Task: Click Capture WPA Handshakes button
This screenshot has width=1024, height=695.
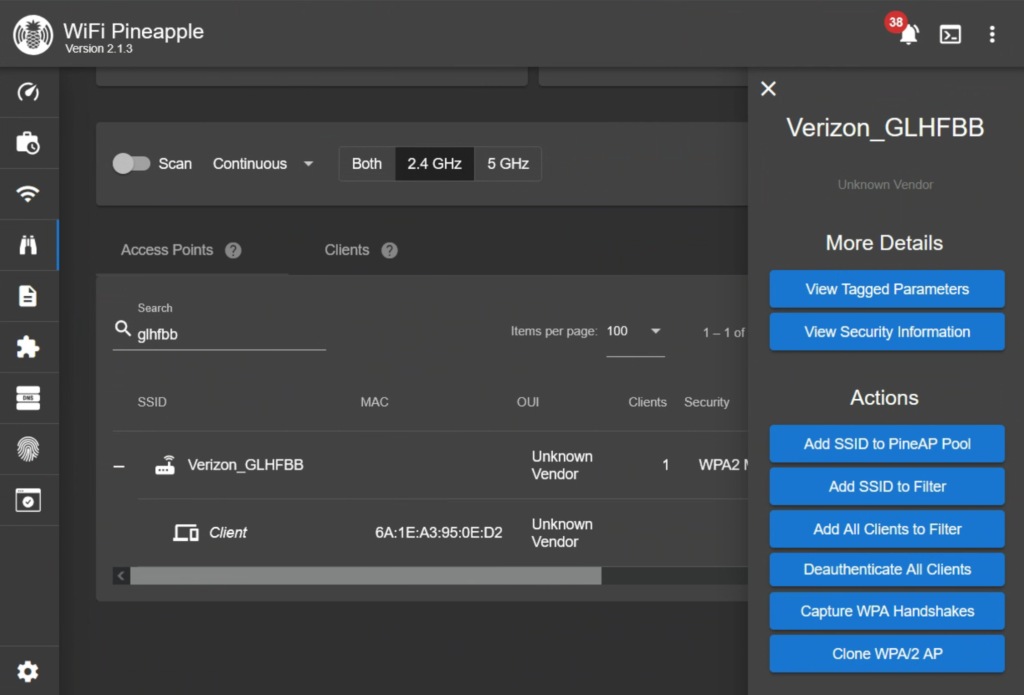Action: click(x=887, y=611)
